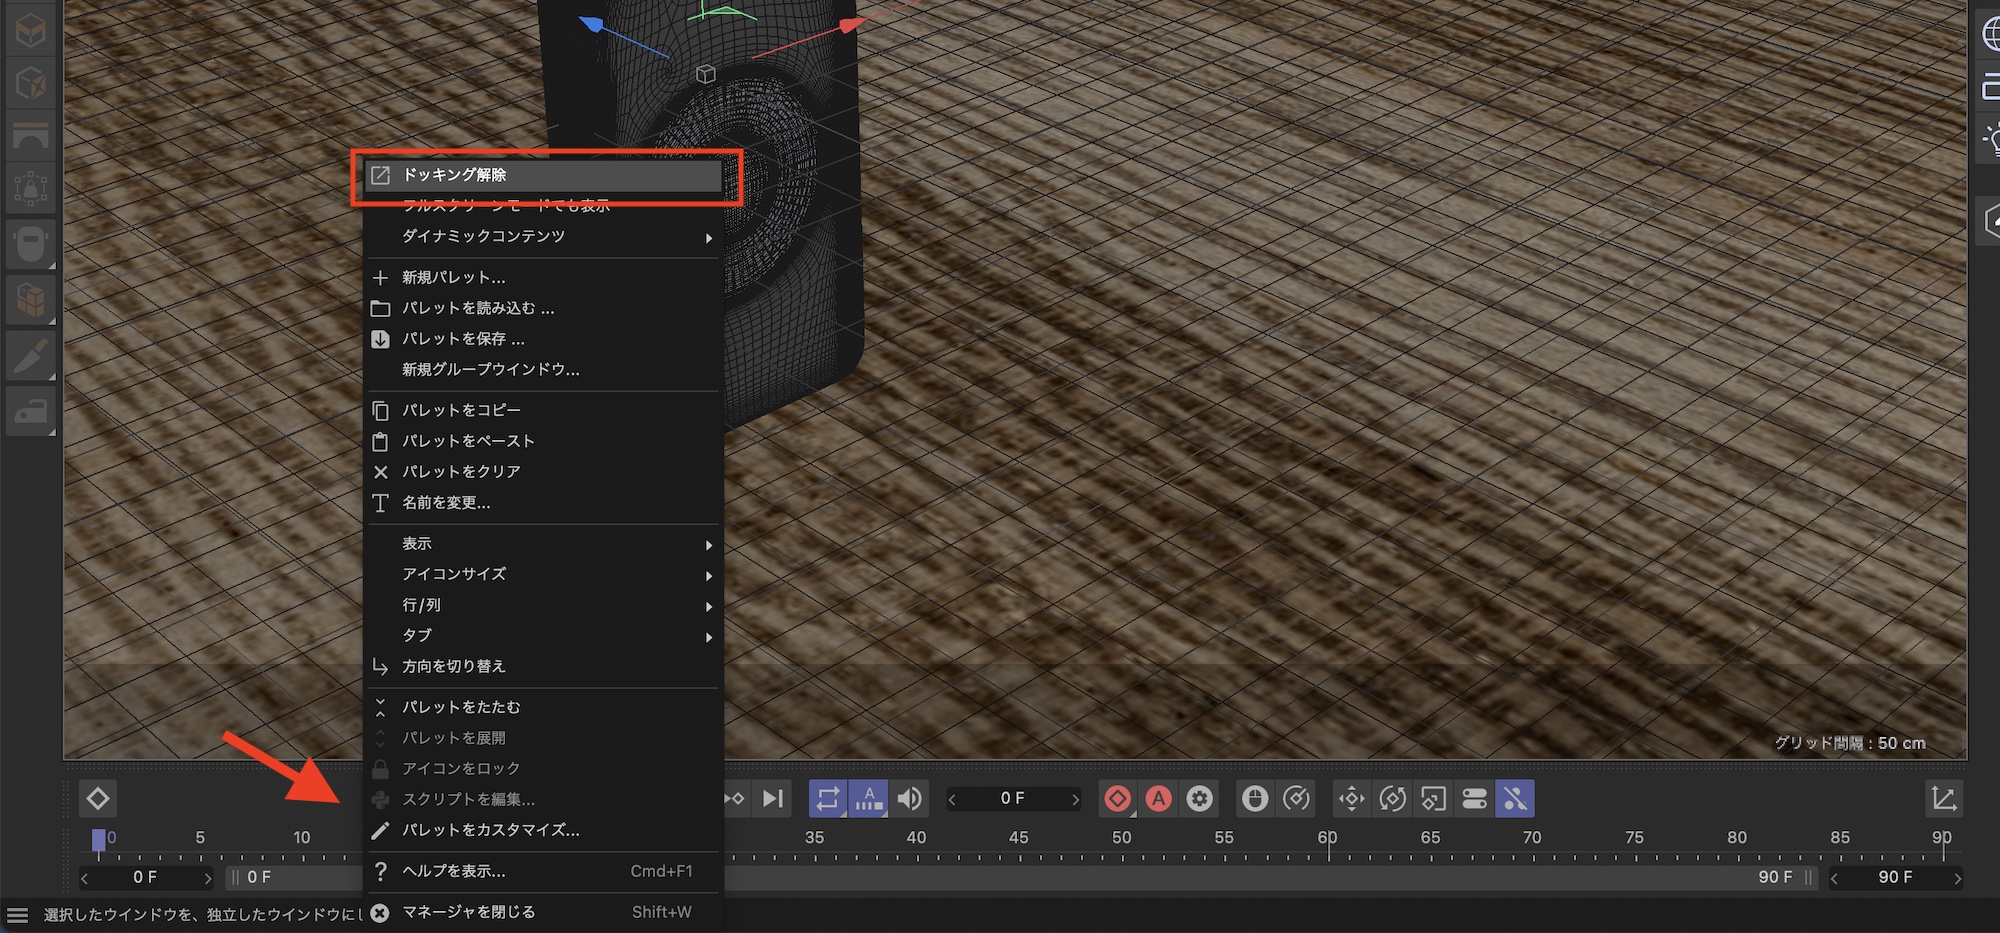Open keyframe settings gear icon

(x=1199, y=798)
